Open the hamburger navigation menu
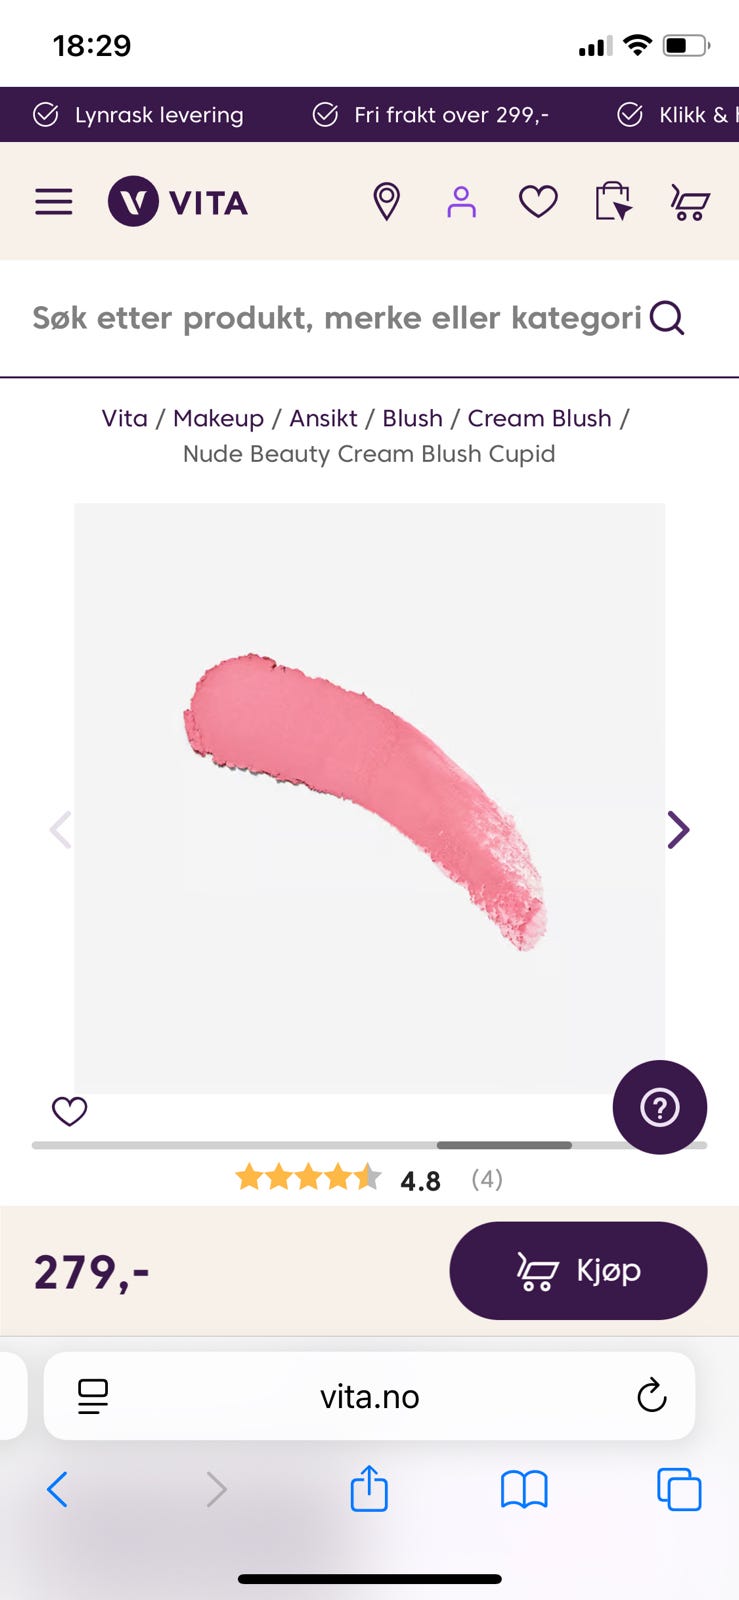The image size is (739, 1600). (54, 202)
